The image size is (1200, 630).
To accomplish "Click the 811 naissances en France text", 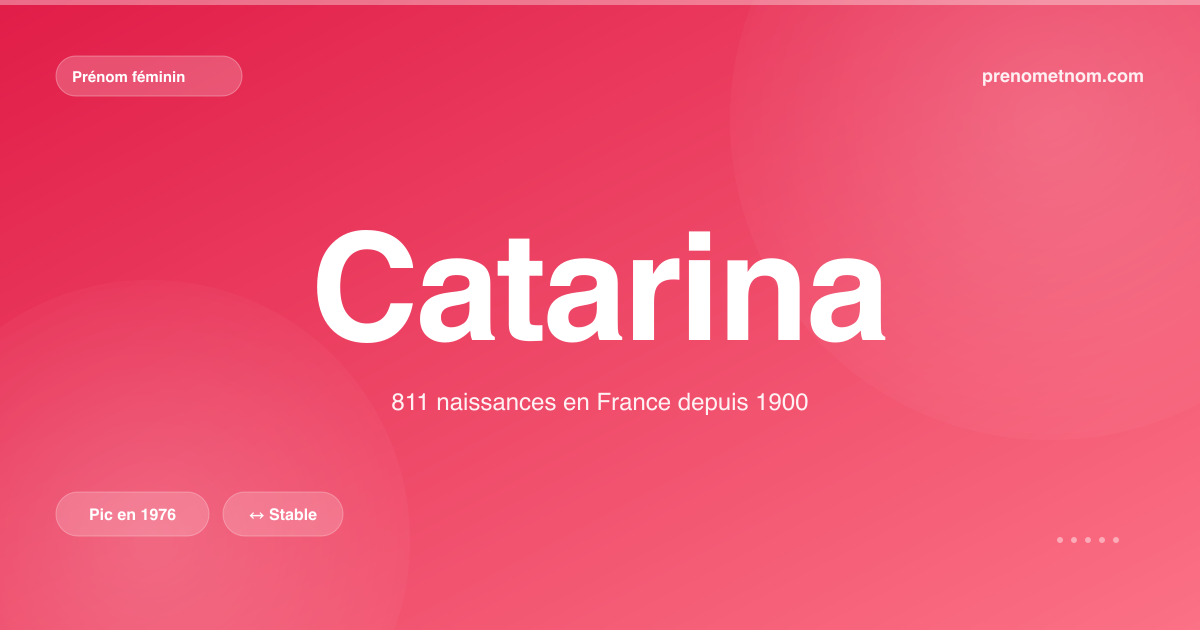I will point(600,403).
